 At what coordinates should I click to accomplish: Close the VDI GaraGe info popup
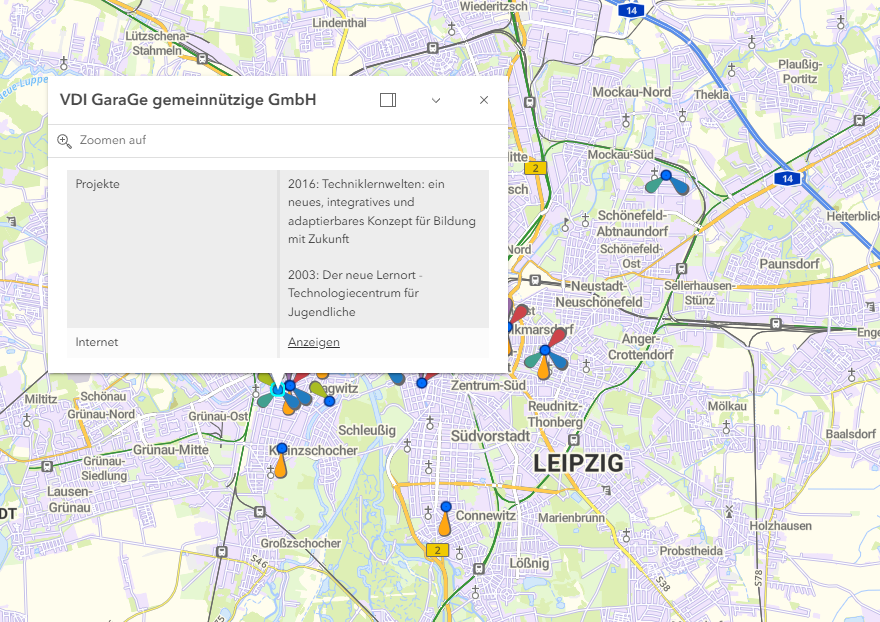point(484,100)
